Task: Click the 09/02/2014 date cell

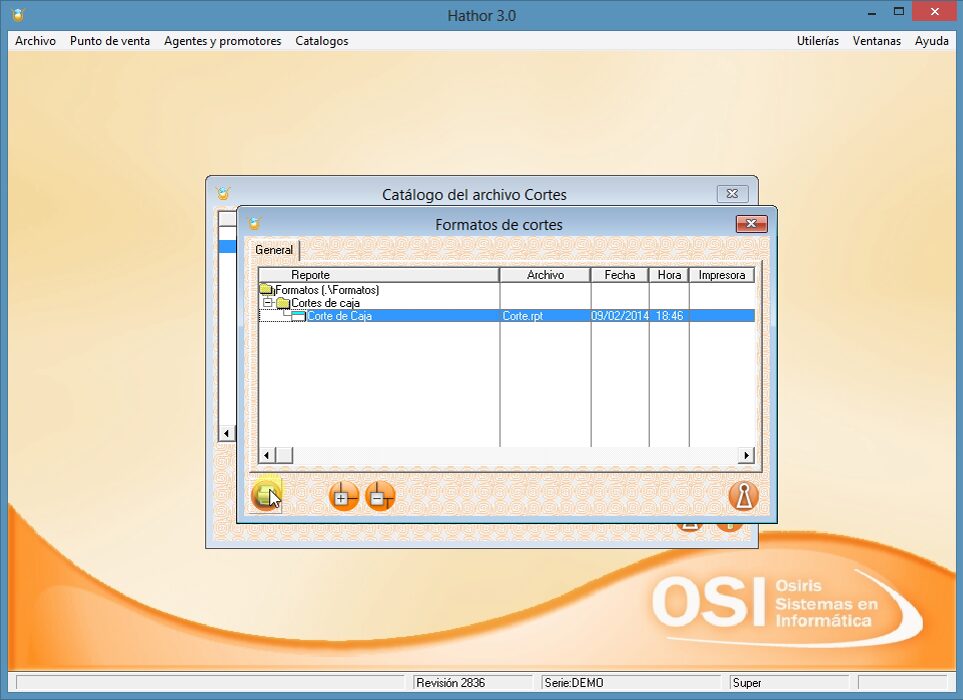Action: [620, 316]
